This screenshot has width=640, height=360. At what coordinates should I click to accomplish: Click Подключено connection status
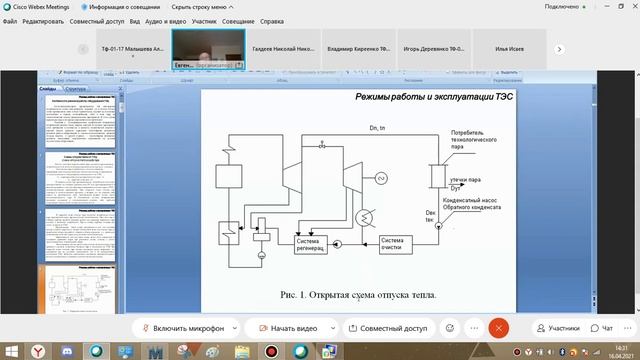coord(565,7)
